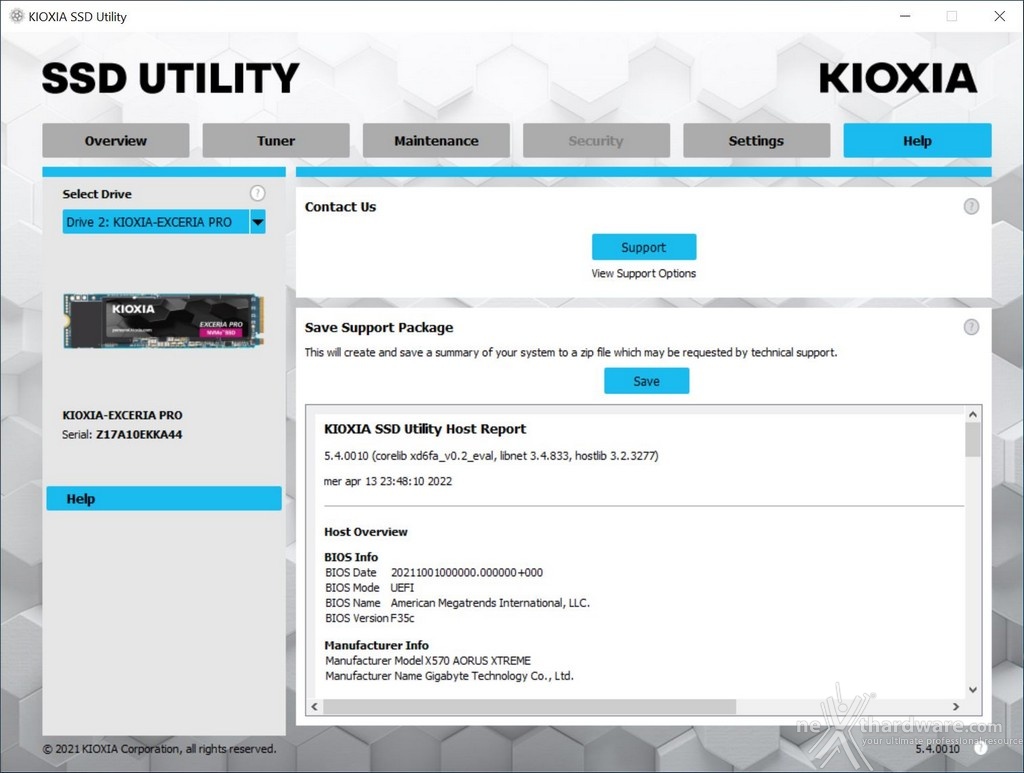This screenshot has height=773, width=1024.
Task: Go to the Settings tab
Action: tap(756, 140)
